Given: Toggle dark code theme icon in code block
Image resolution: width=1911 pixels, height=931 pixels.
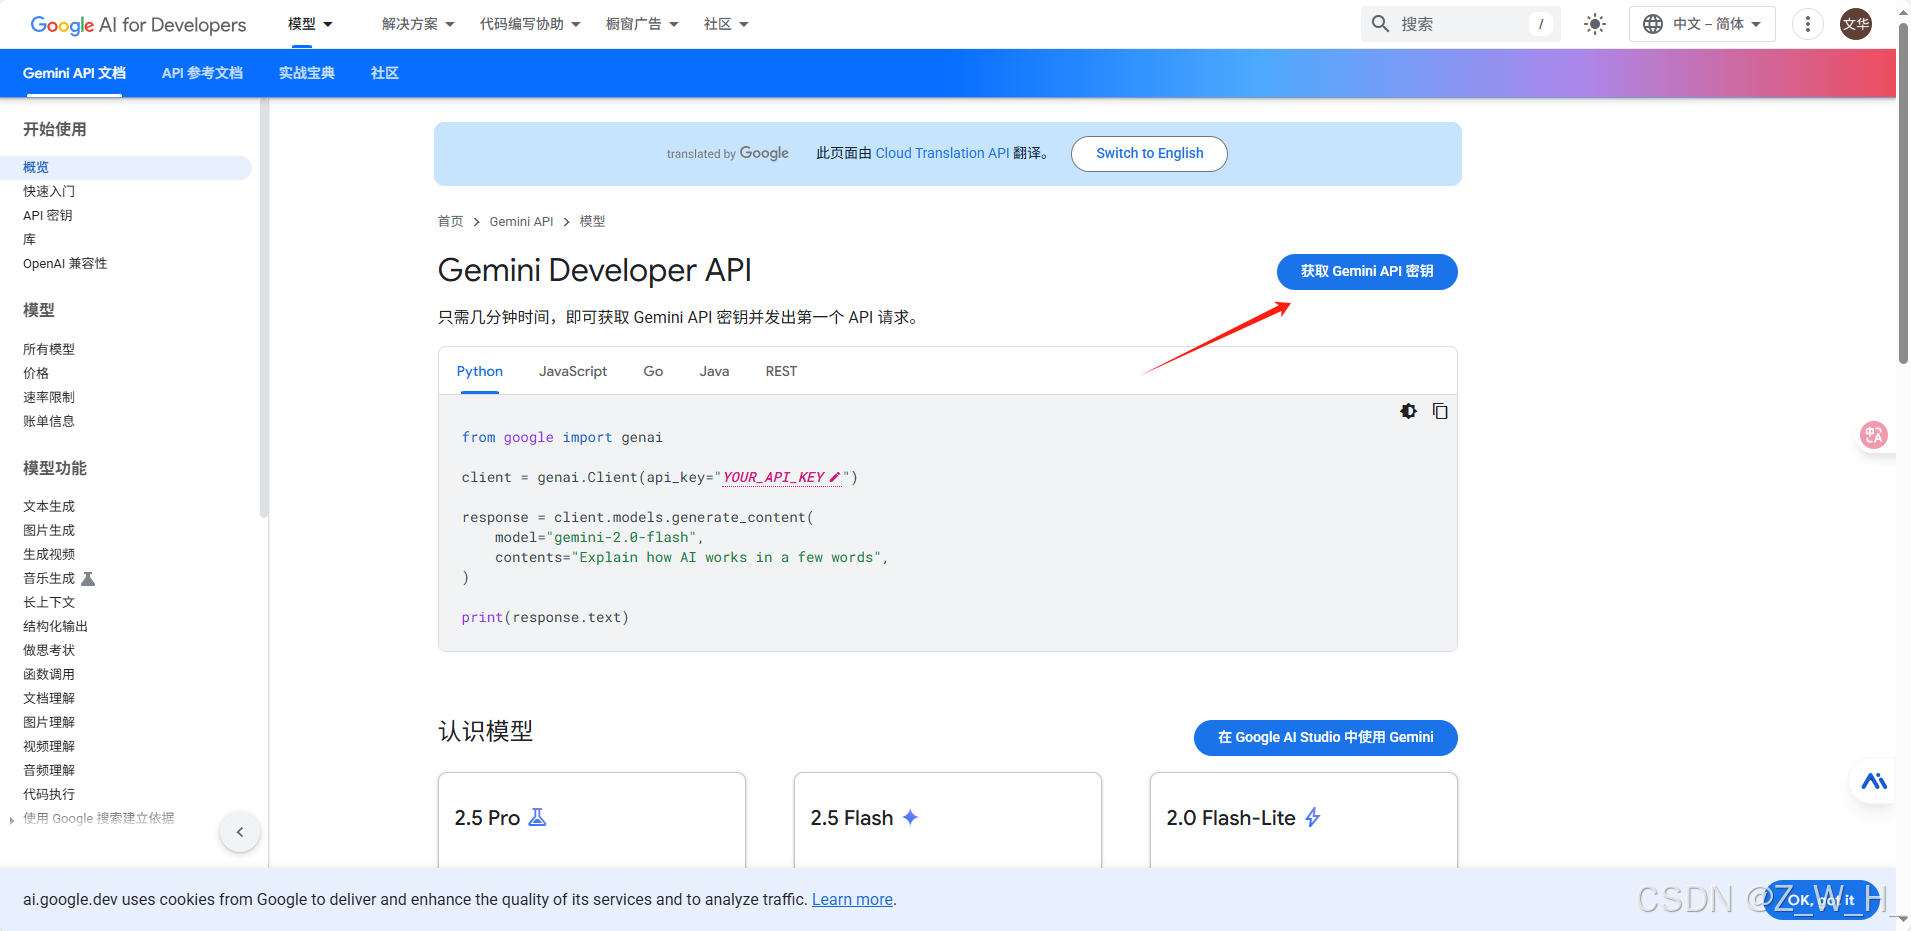Looking at the screenshot, I should tap(1408, 411).
